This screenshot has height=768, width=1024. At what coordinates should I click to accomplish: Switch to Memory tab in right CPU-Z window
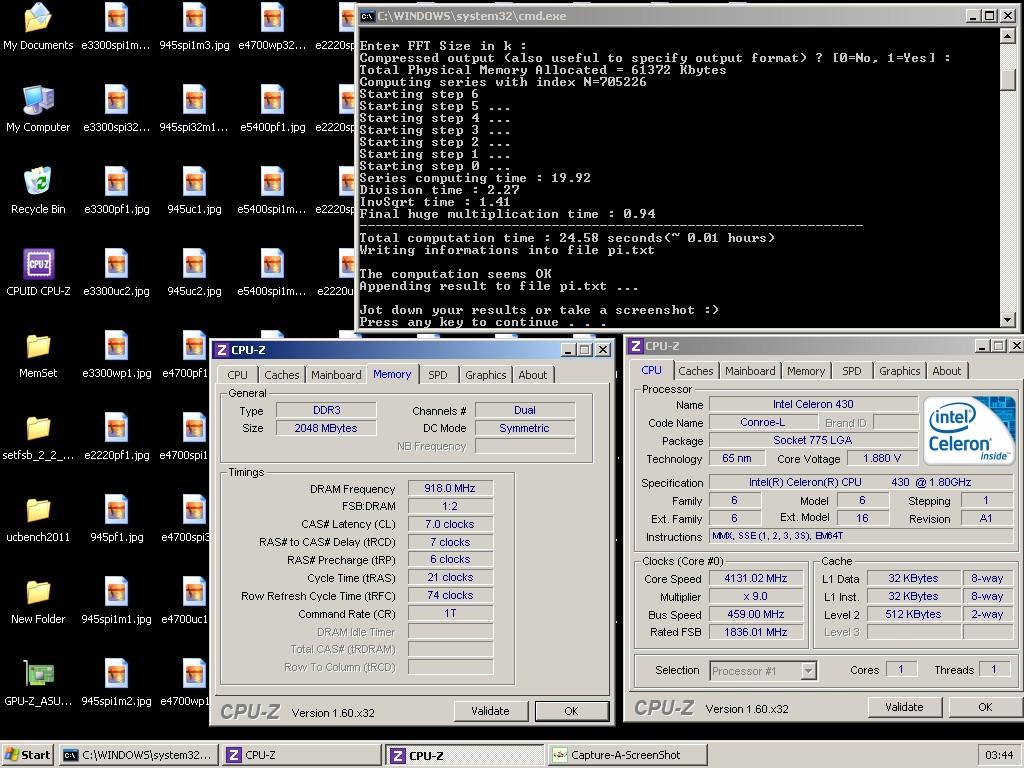(x=806, y=371)
